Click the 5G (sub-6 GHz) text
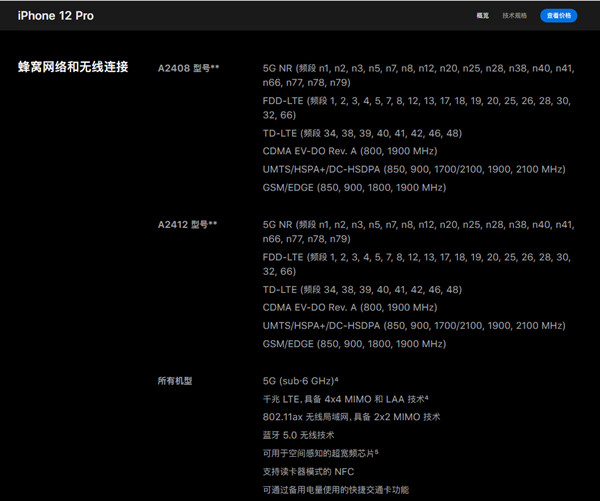The height and width of the screenshot is (501, 600). pyautogui.click(x=300, y=381)
